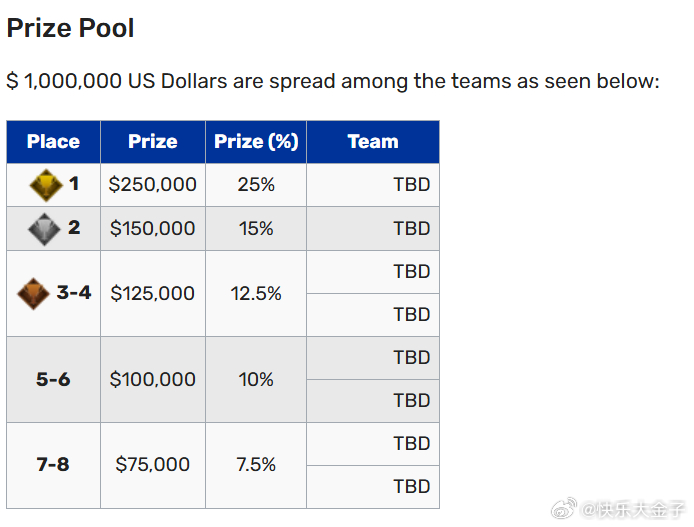Click the $100,000 prize amount
This screenshot has height=527, width=694.
pos(153,379)
